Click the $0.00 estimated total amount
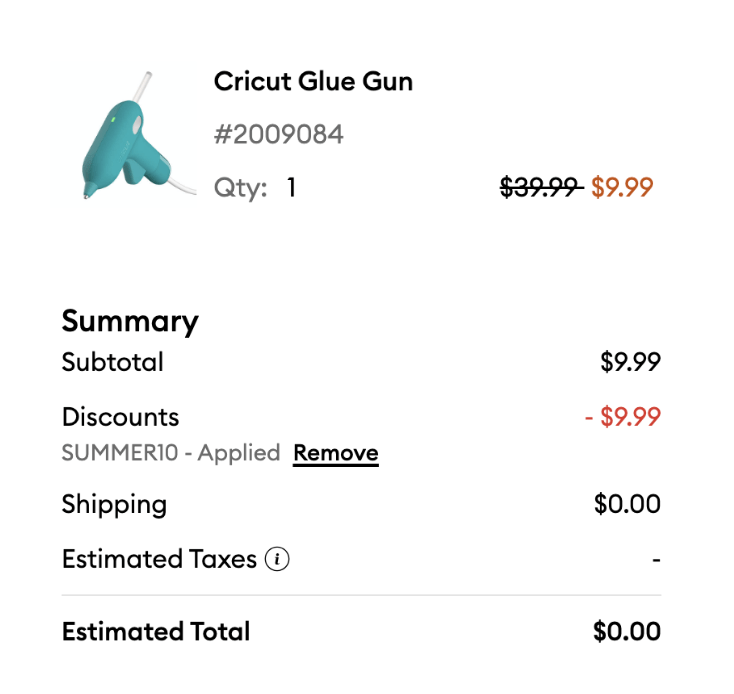734x694 pixels. pyautogui.click(x=626, y=632)
